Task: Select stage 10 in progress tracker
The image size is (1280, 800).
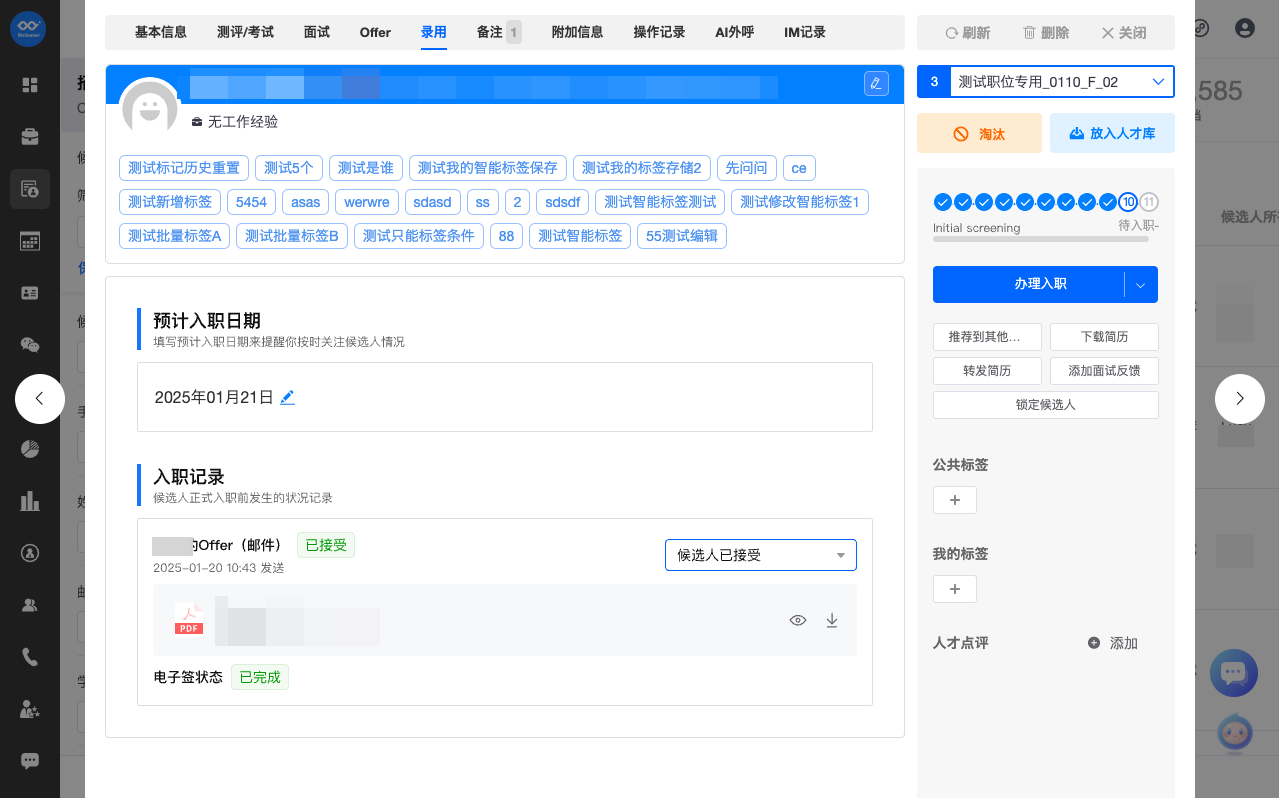Action: 1128,203
